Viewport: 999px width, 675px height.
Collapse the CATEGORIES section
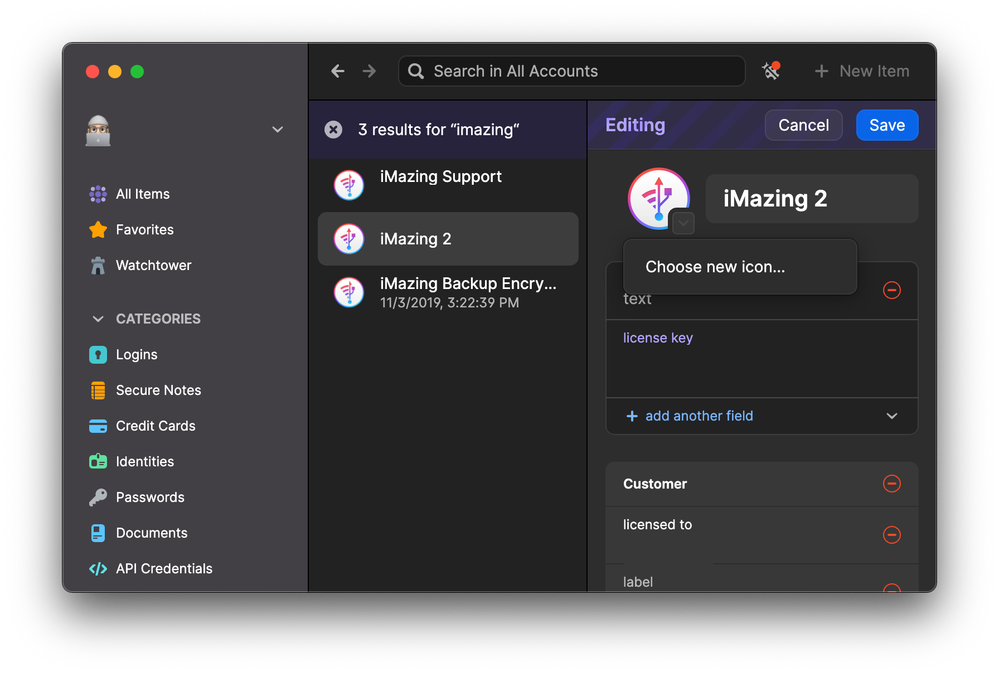98,319
